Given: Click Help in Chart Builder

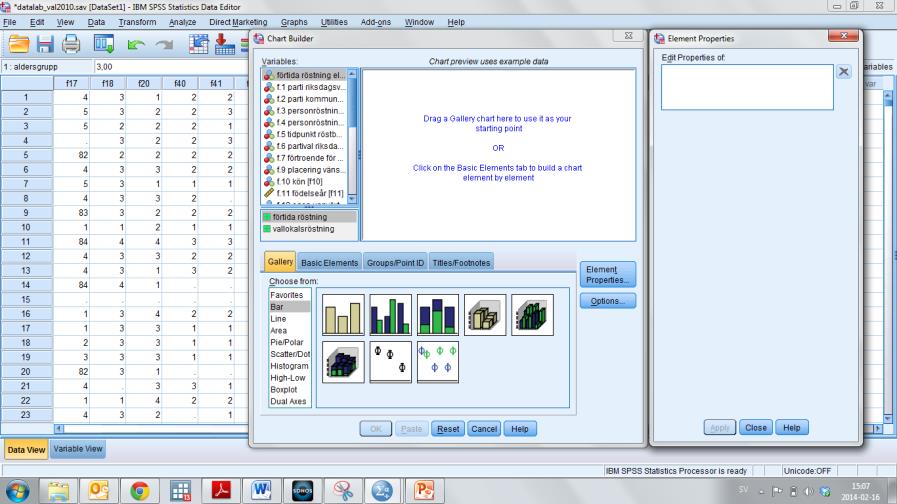Looking at the screenshot, I should tap(520, 428).
